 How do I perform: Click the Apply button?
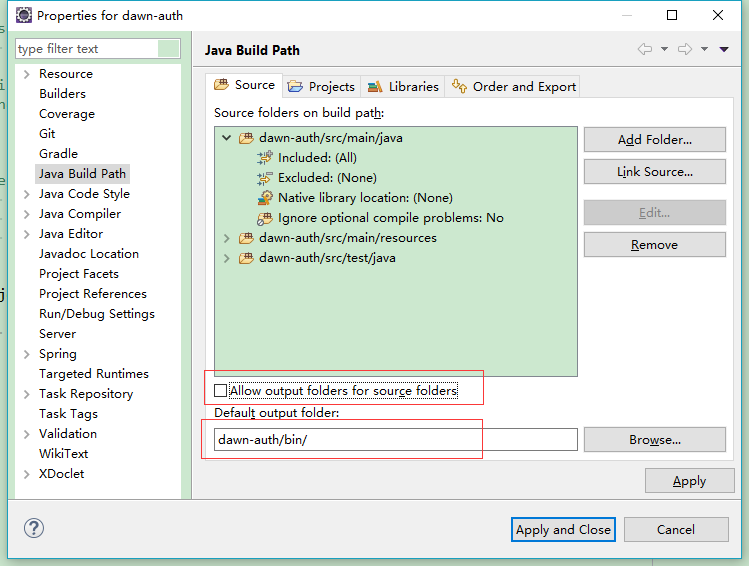click(x=689, y=481)
